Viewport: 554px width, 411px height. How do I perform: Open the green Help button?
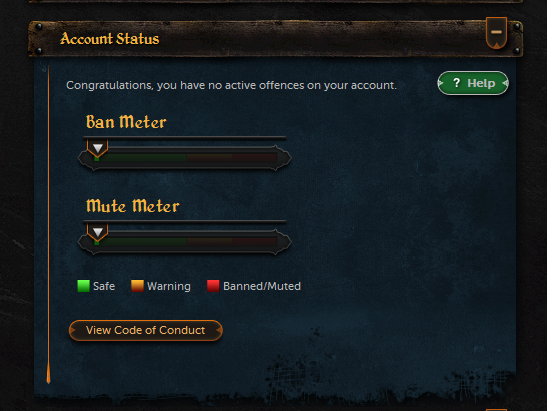click(473, 83)
